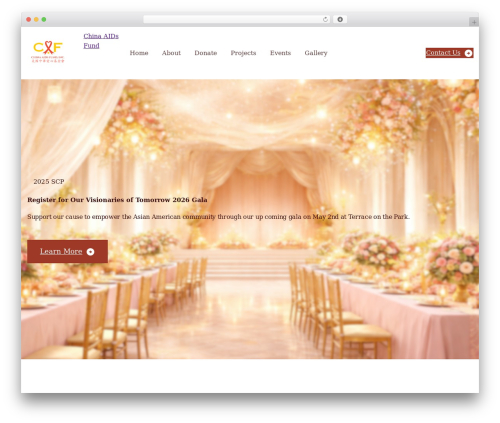The image size is (500, 423).
Task: Click the download icon beside the address bar
Action: coord(340,19)
